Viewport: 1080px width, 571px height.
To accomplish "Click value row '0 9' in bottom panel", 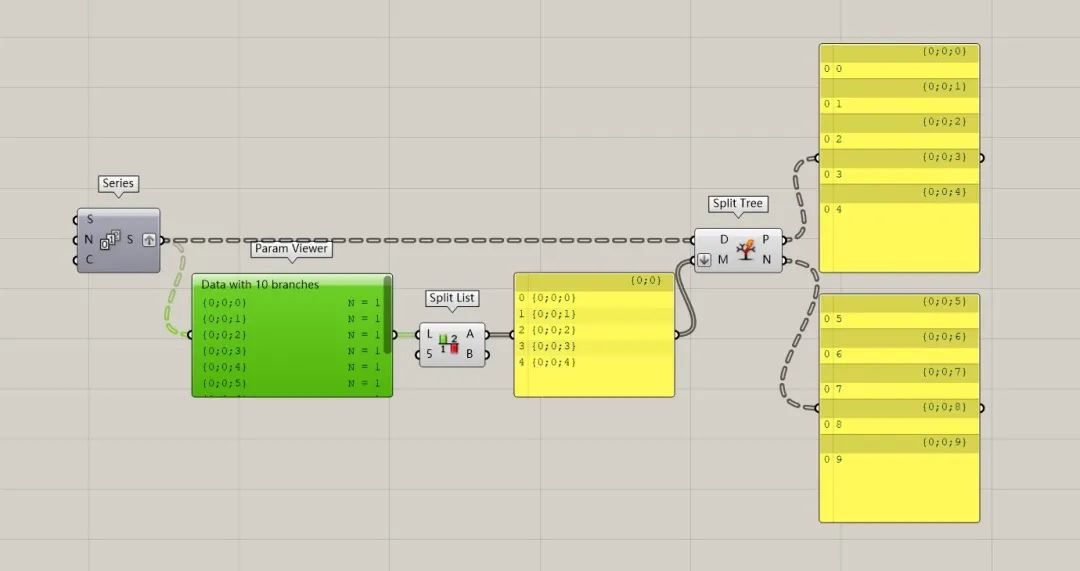I will (899, 460).
